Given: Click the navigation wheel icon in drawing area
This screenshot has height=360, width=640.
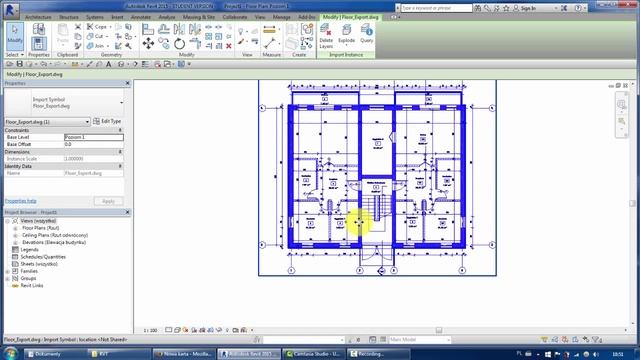Looking at the screenshot, I should click(x=622, y=104).
